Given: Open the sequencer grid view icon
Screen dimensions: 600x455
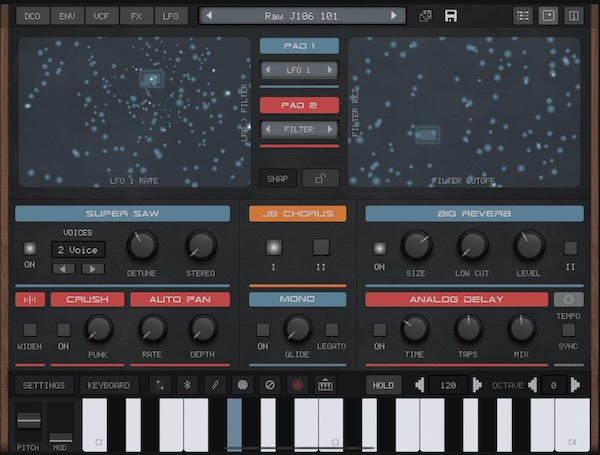Looking at the screenshot, I should pyautogui.click(x=523, y=16).
